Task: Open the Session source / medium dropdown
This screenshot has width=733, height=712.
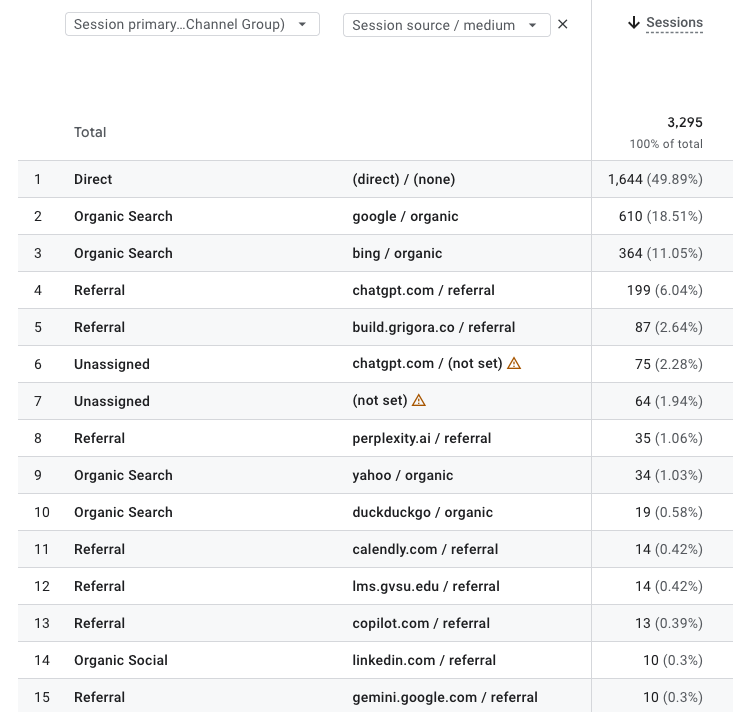Action: point(446,25)
